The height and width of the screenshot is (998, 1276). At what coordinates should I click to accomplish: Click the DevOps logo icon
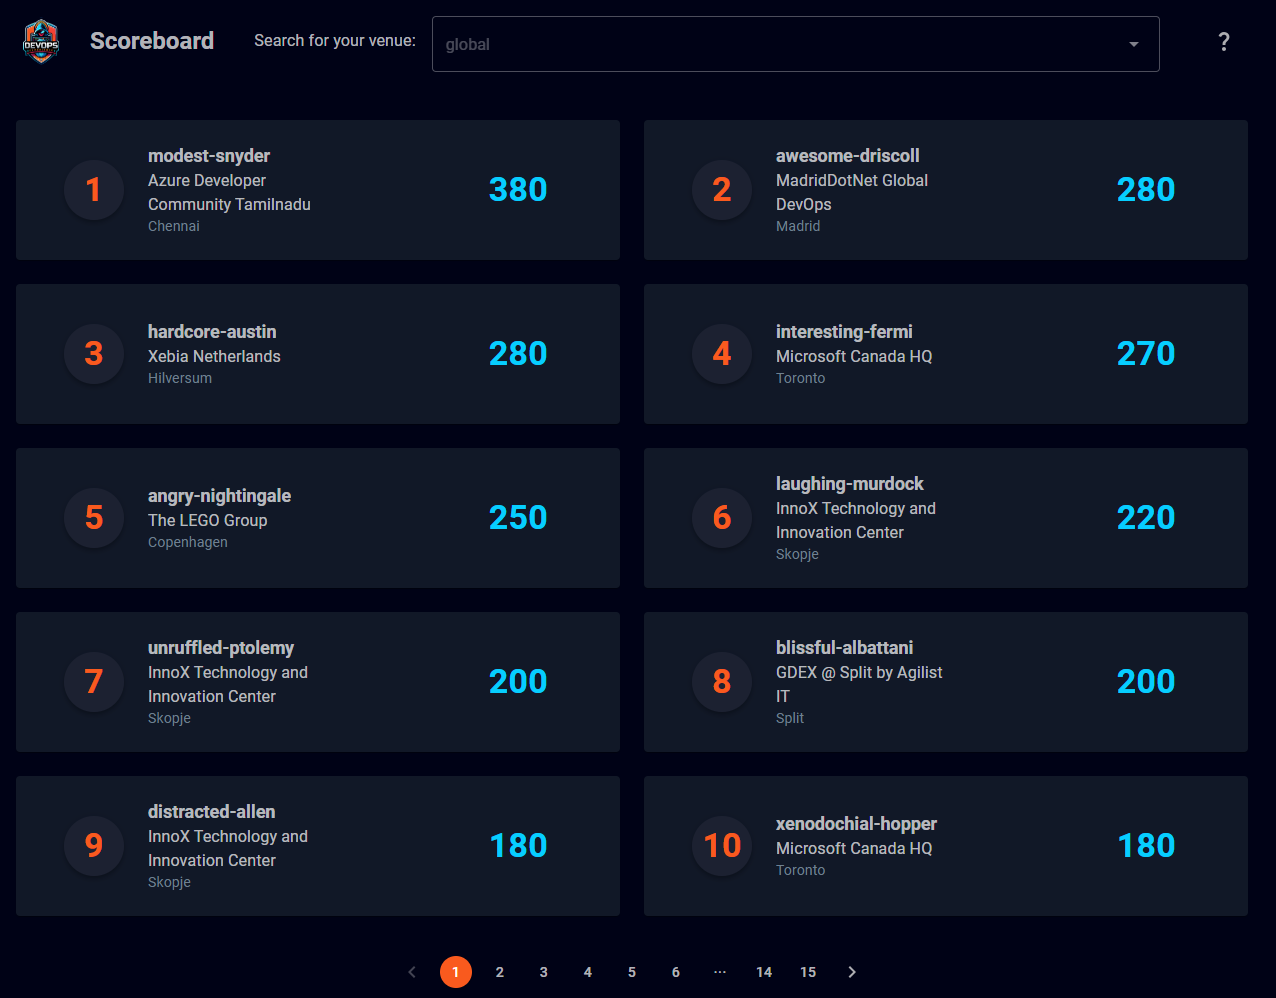click(41, 41)
